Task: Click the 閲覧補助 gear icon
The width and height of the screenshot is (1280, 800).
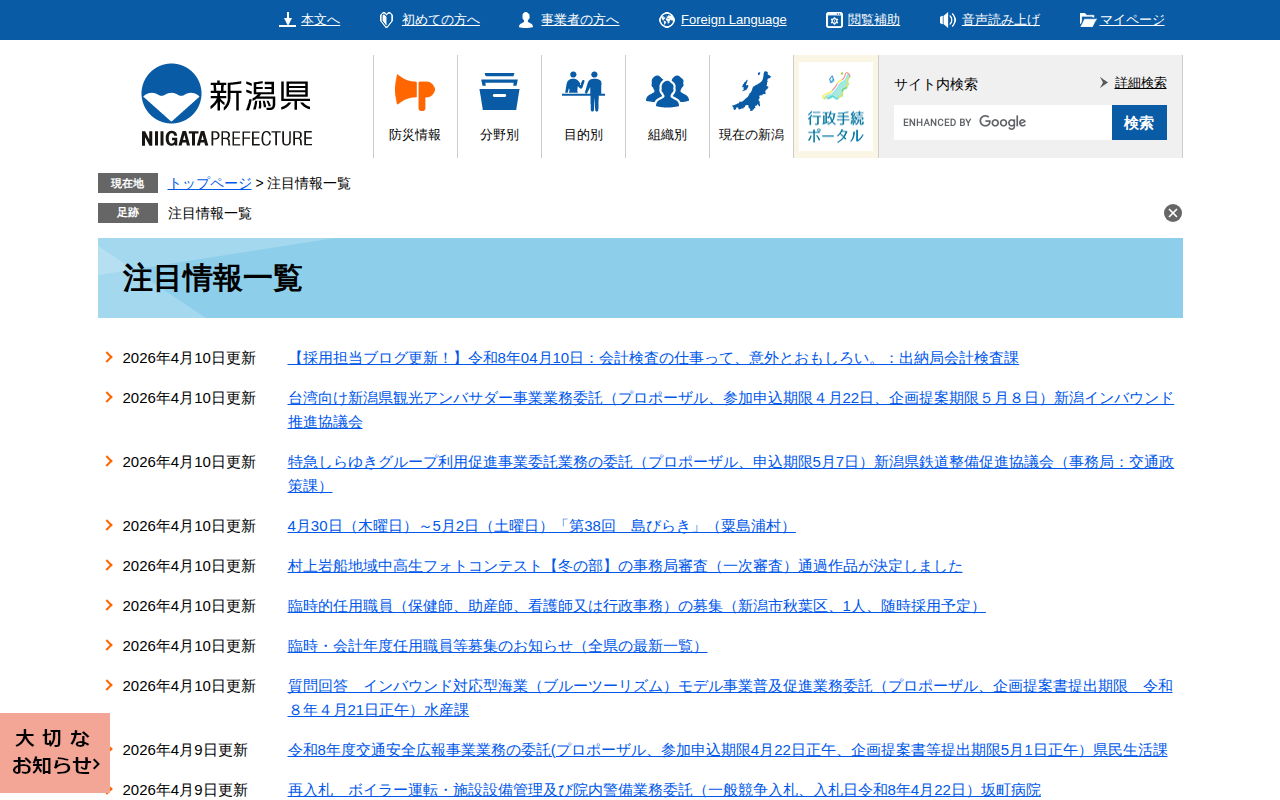Action: pyautogui.click(x=833, y=18)
